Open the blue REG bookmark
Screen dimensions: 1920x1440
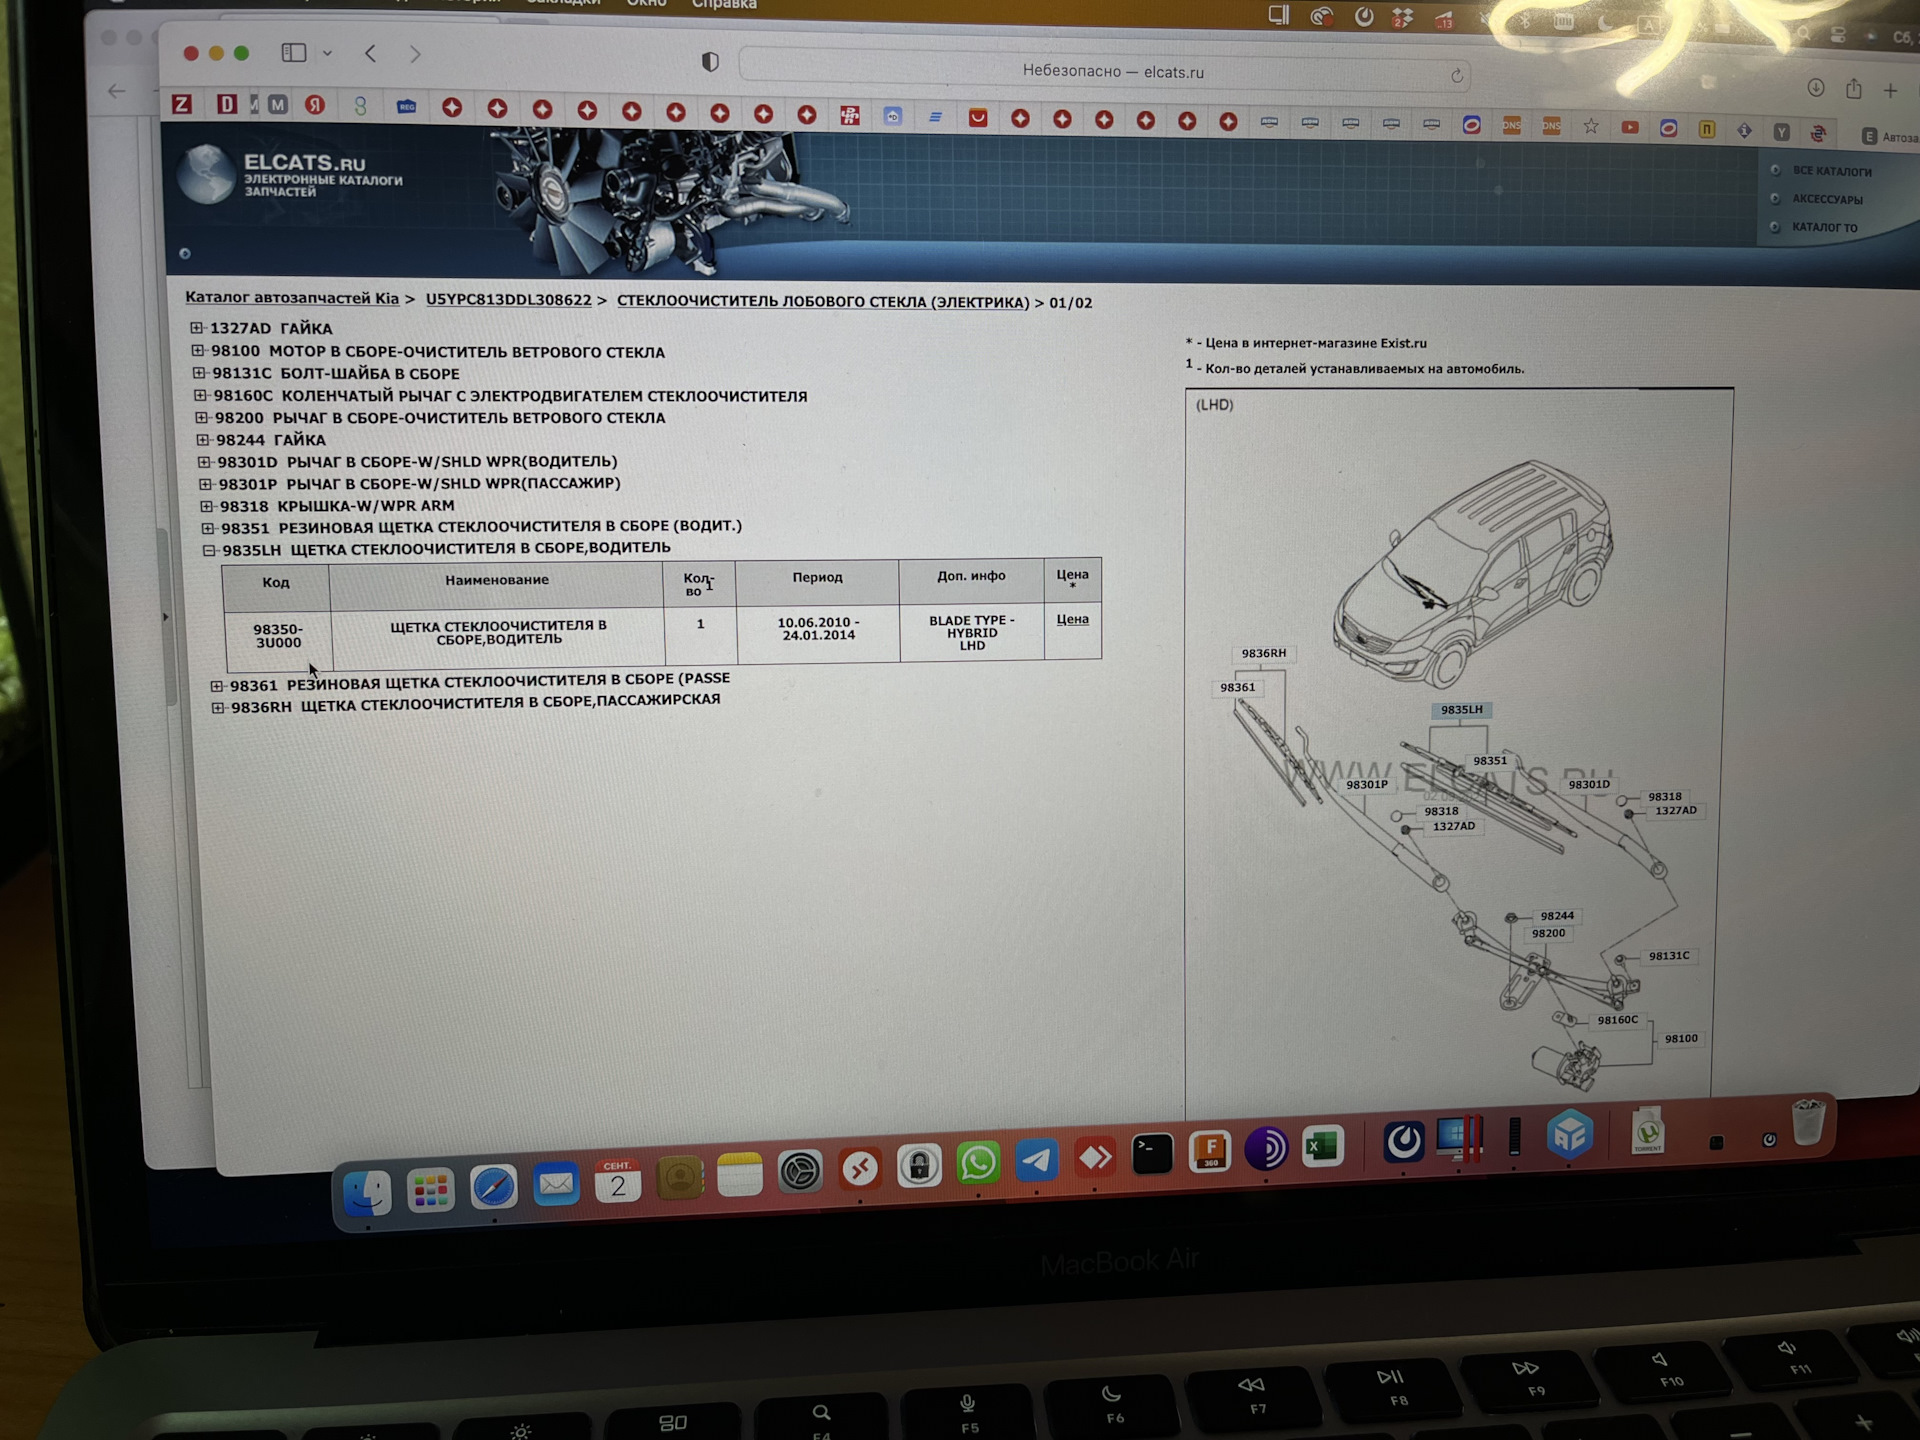coord(406,106)
